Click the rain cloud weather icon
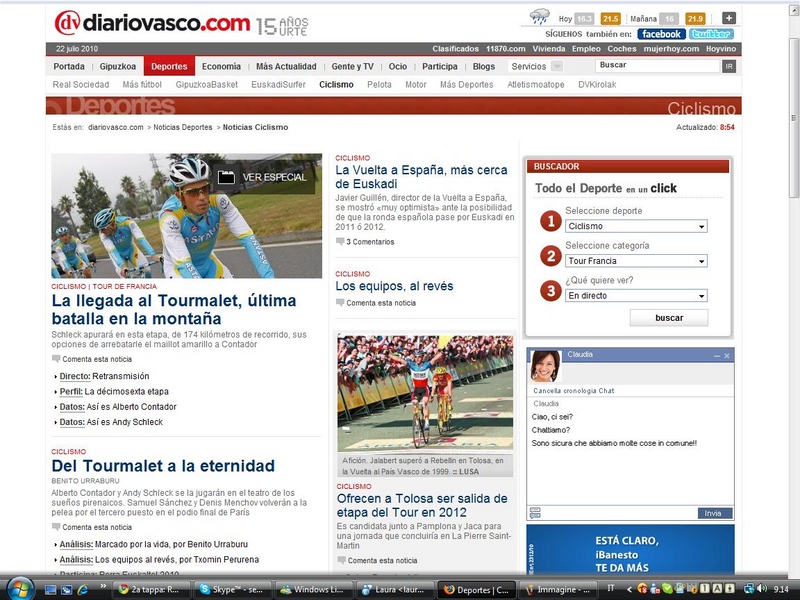 (x=539, y=17)
